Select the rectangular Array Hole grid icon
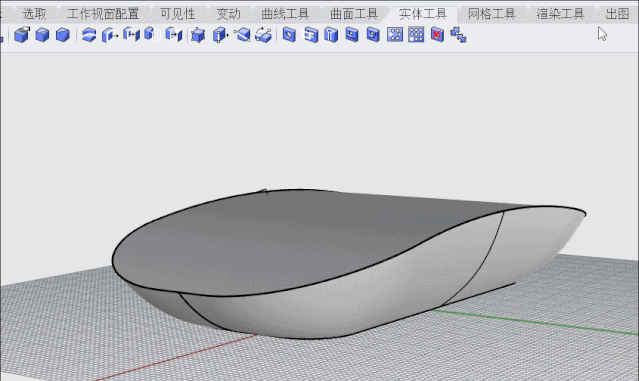Image resolution: width=639 pixels, height=381 pixels. pos(416,35)
